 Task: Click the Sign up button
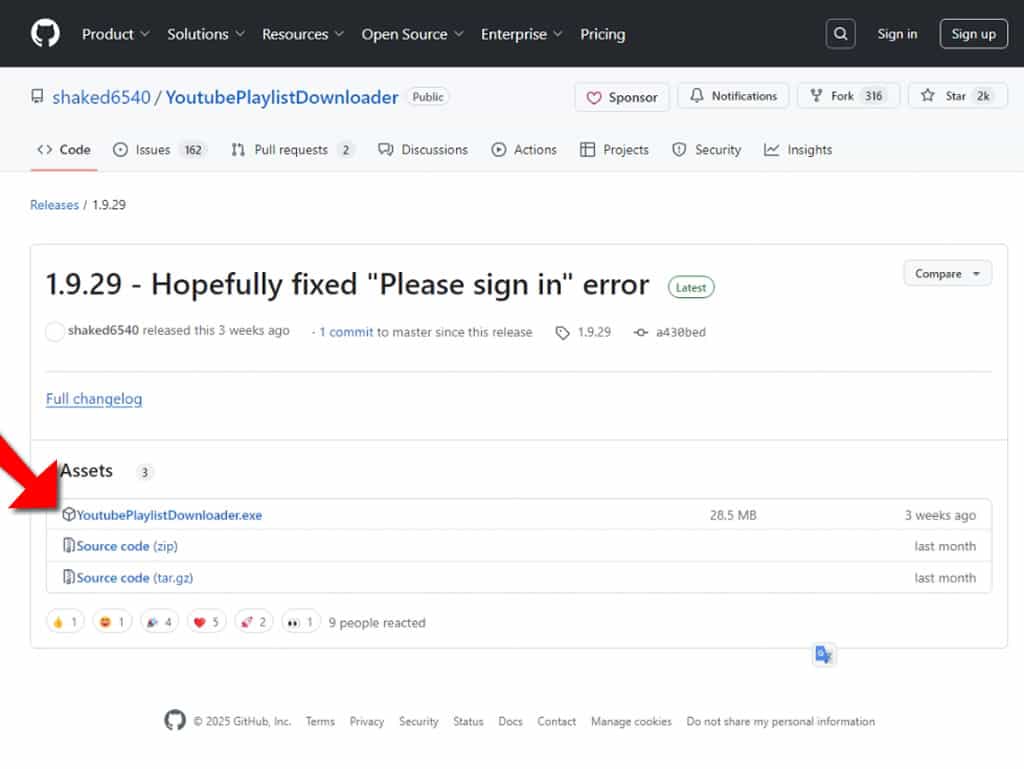coord(973,34)
